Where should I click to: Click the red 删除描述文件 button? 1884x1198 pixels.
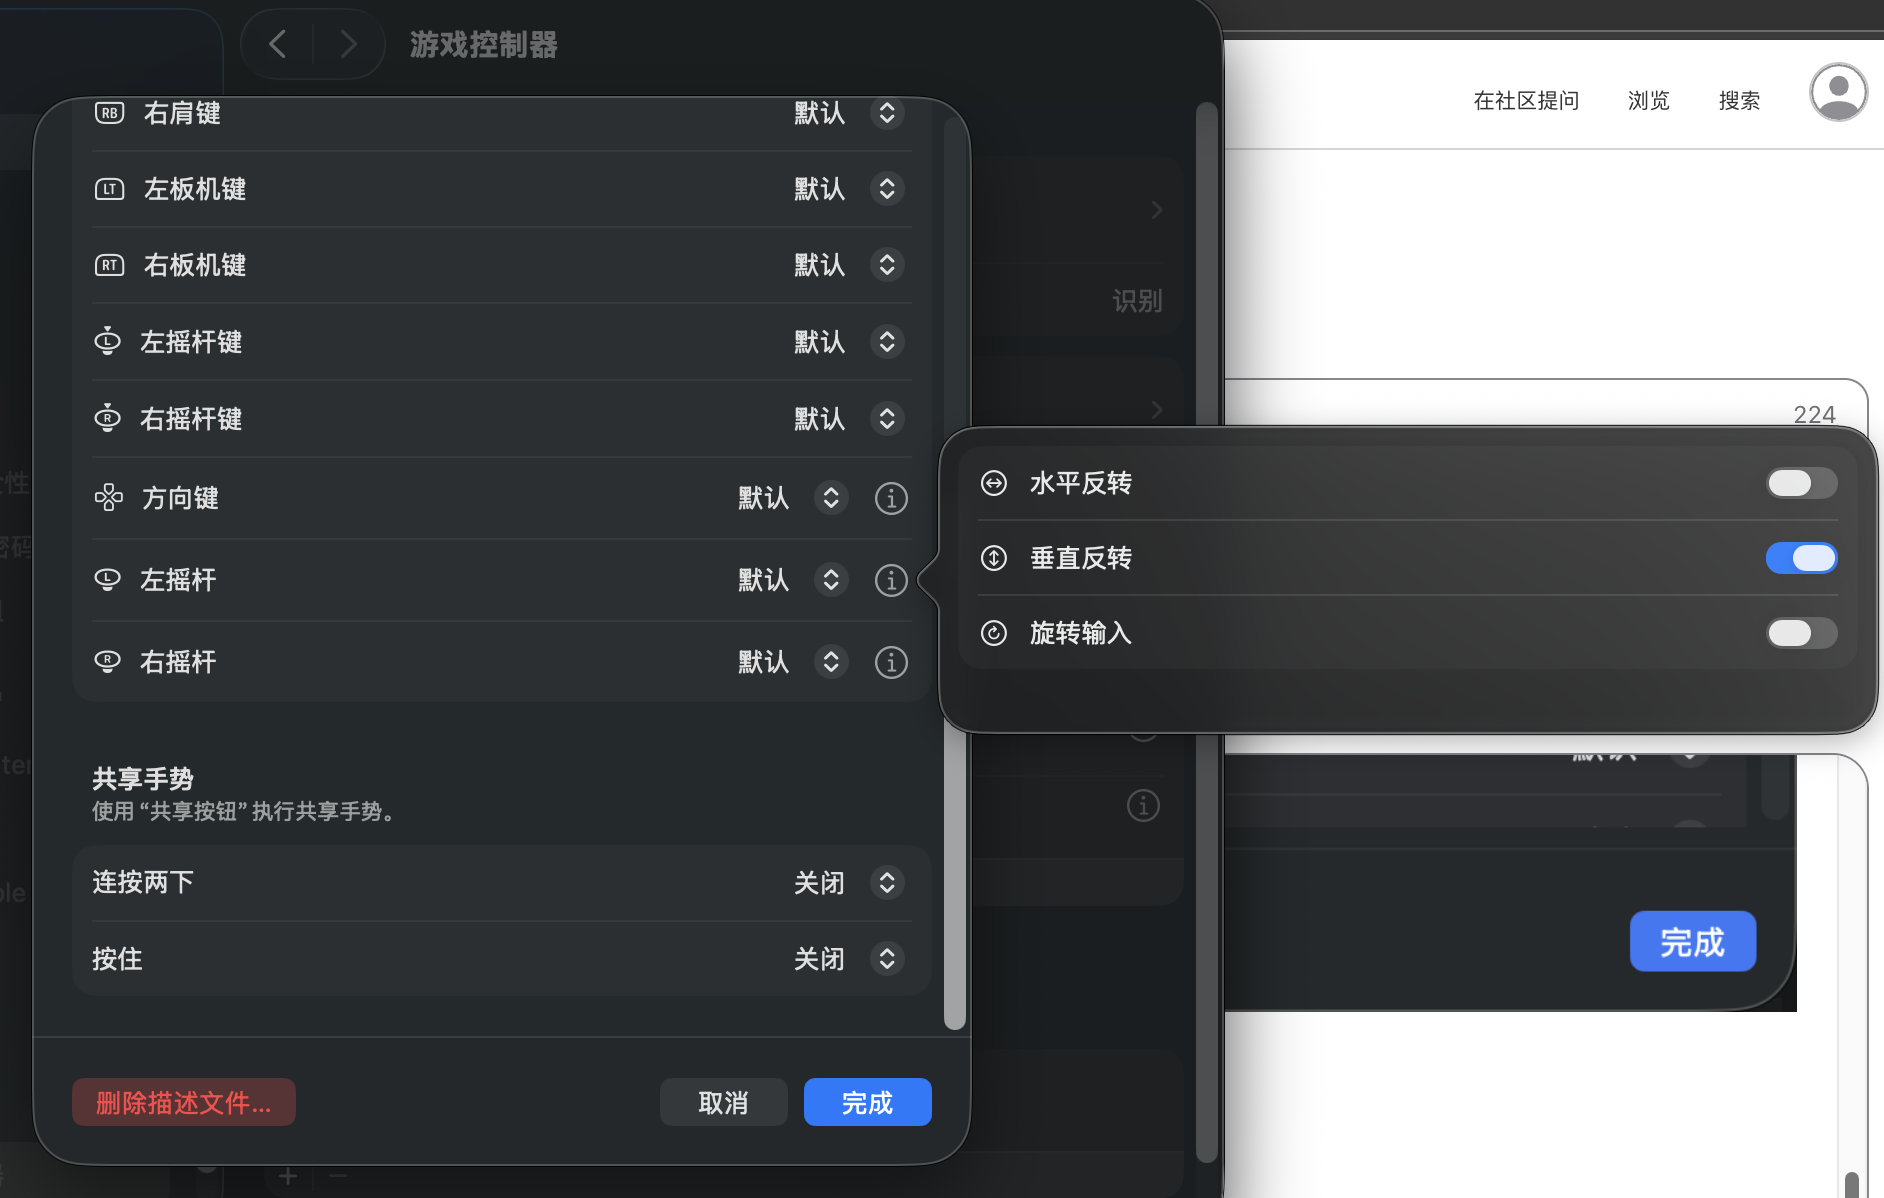click(183, 1102)
